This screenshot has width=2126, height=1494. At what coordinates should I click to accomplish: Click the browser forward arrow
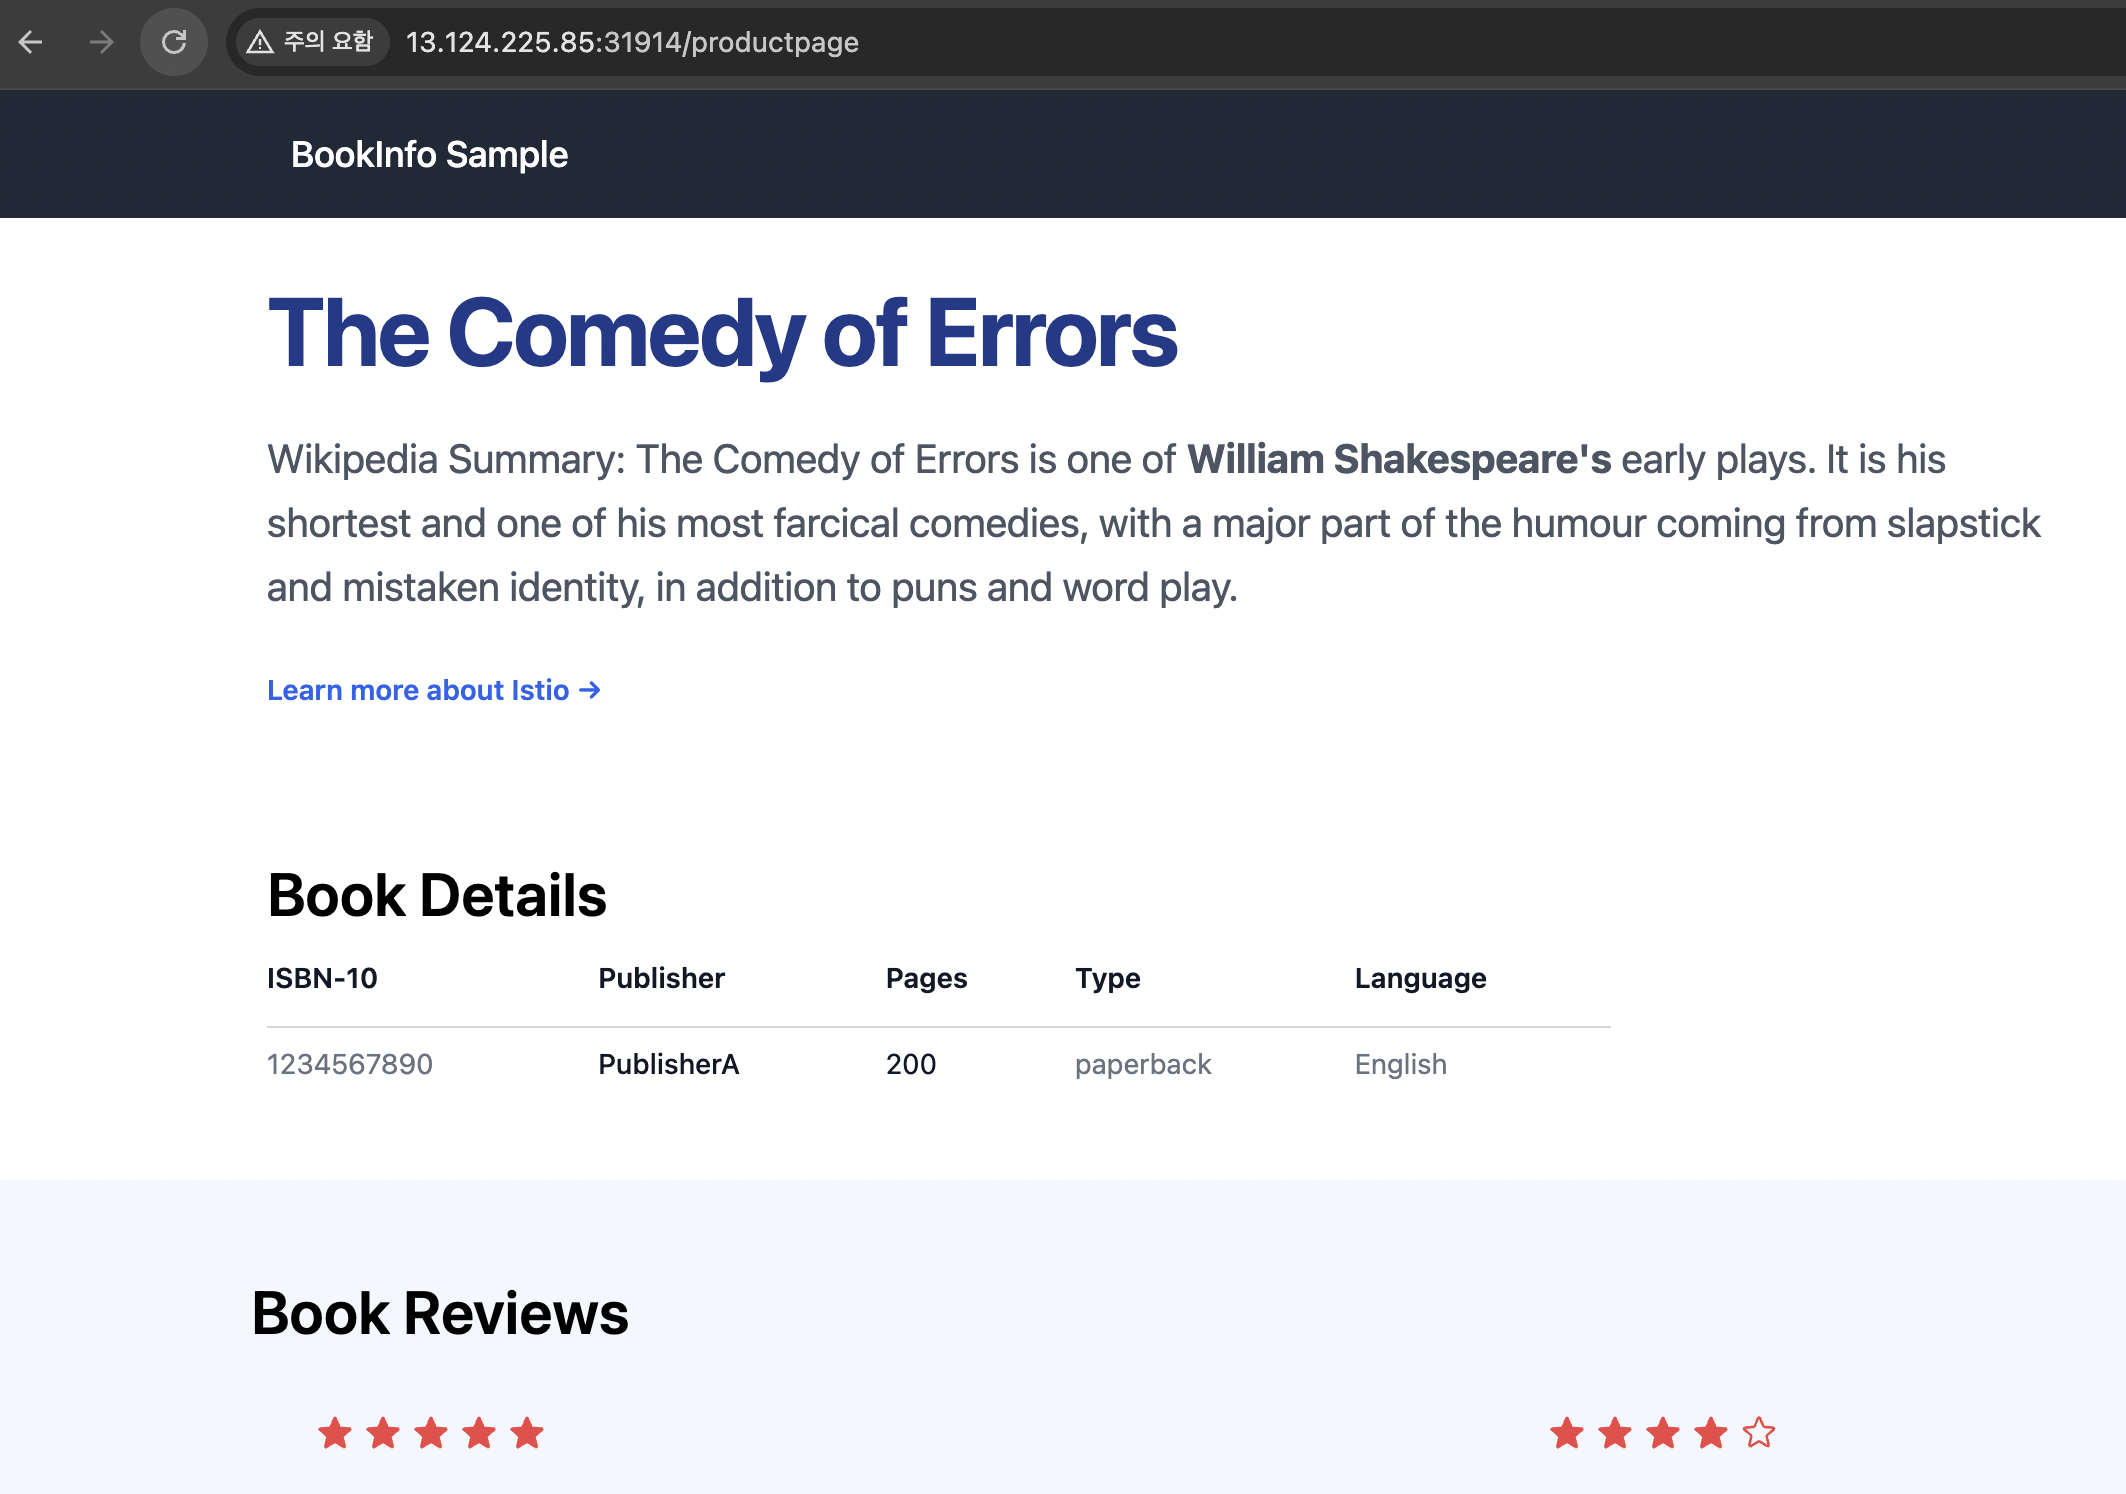pos(101,42)
